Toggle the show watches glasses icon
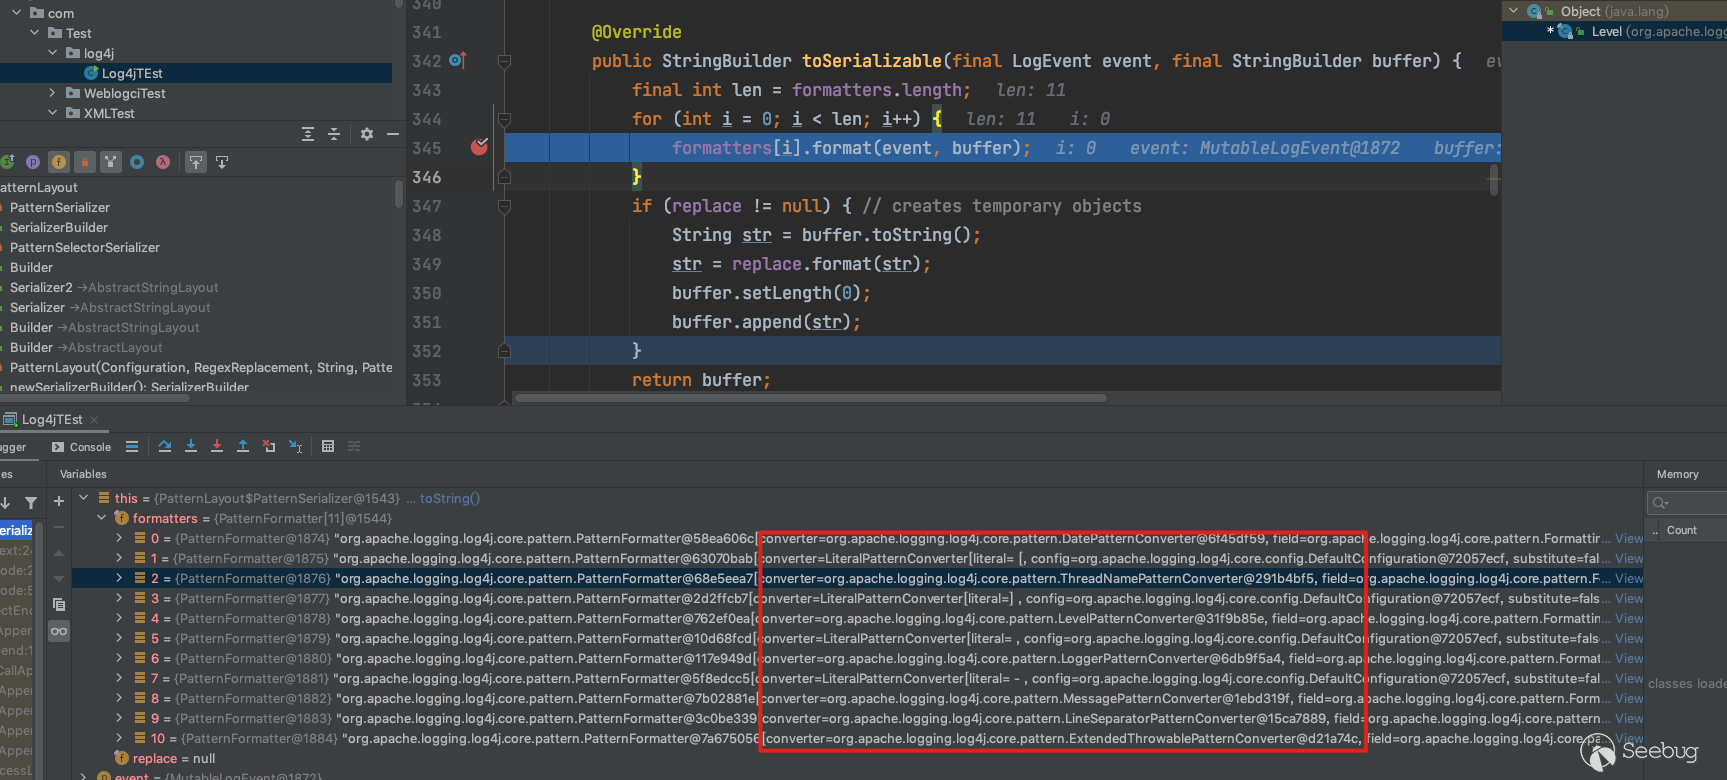 pos(59,631)
